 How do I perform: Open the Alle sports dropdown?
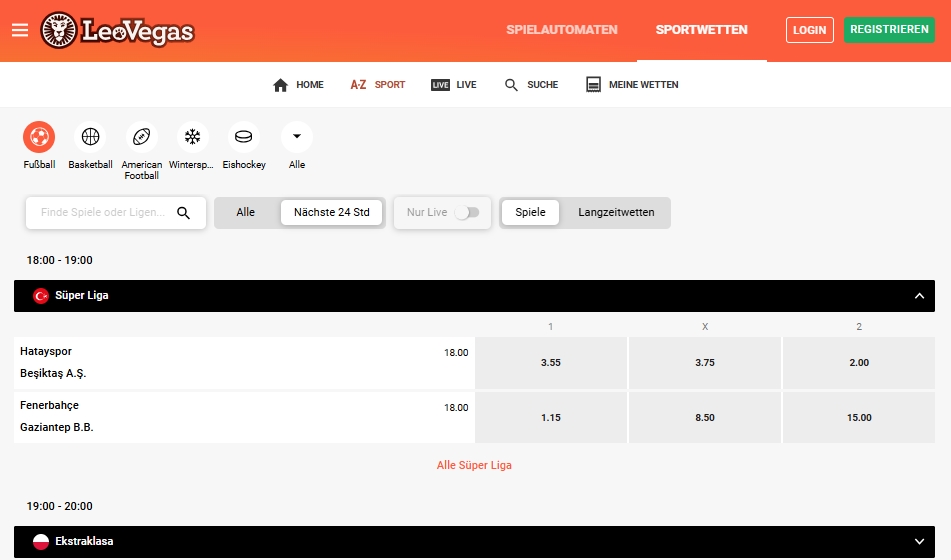pyautogui.click(x=297, y=137)
